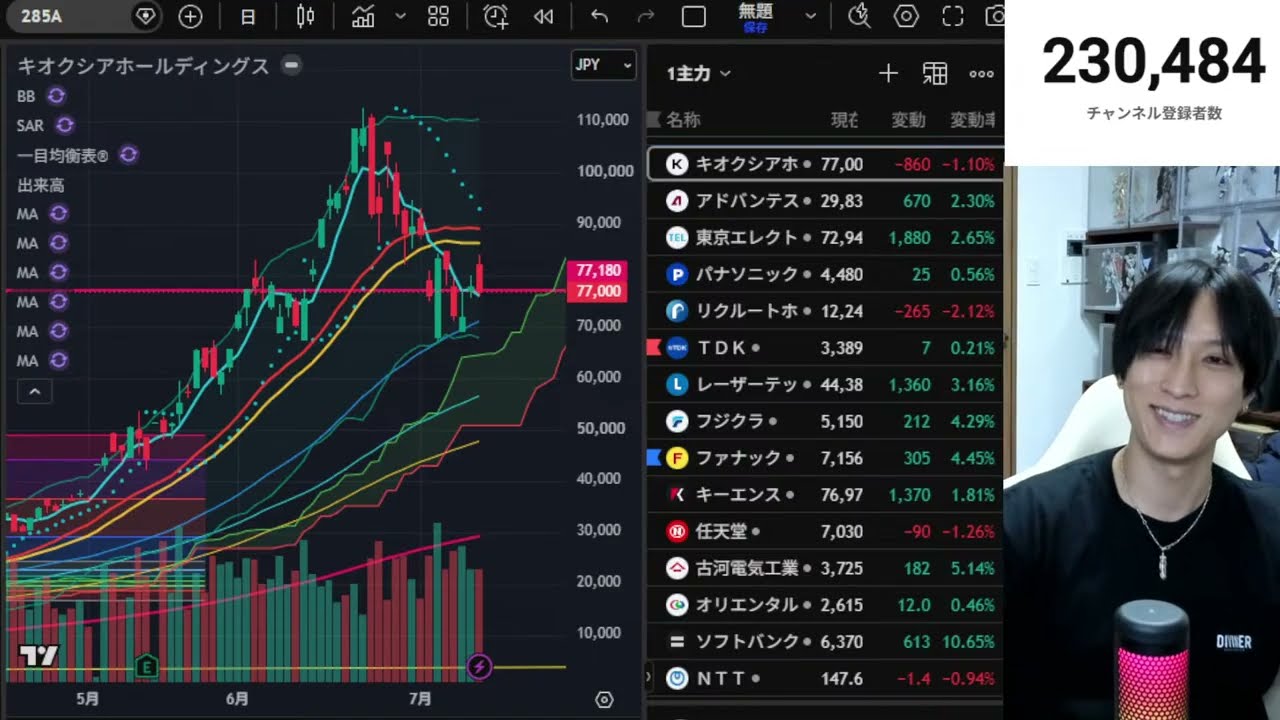Screen dimensions: 1280x720
Task: Click the refresh icon beside BB indicator
Action: (x=57, y=96)
